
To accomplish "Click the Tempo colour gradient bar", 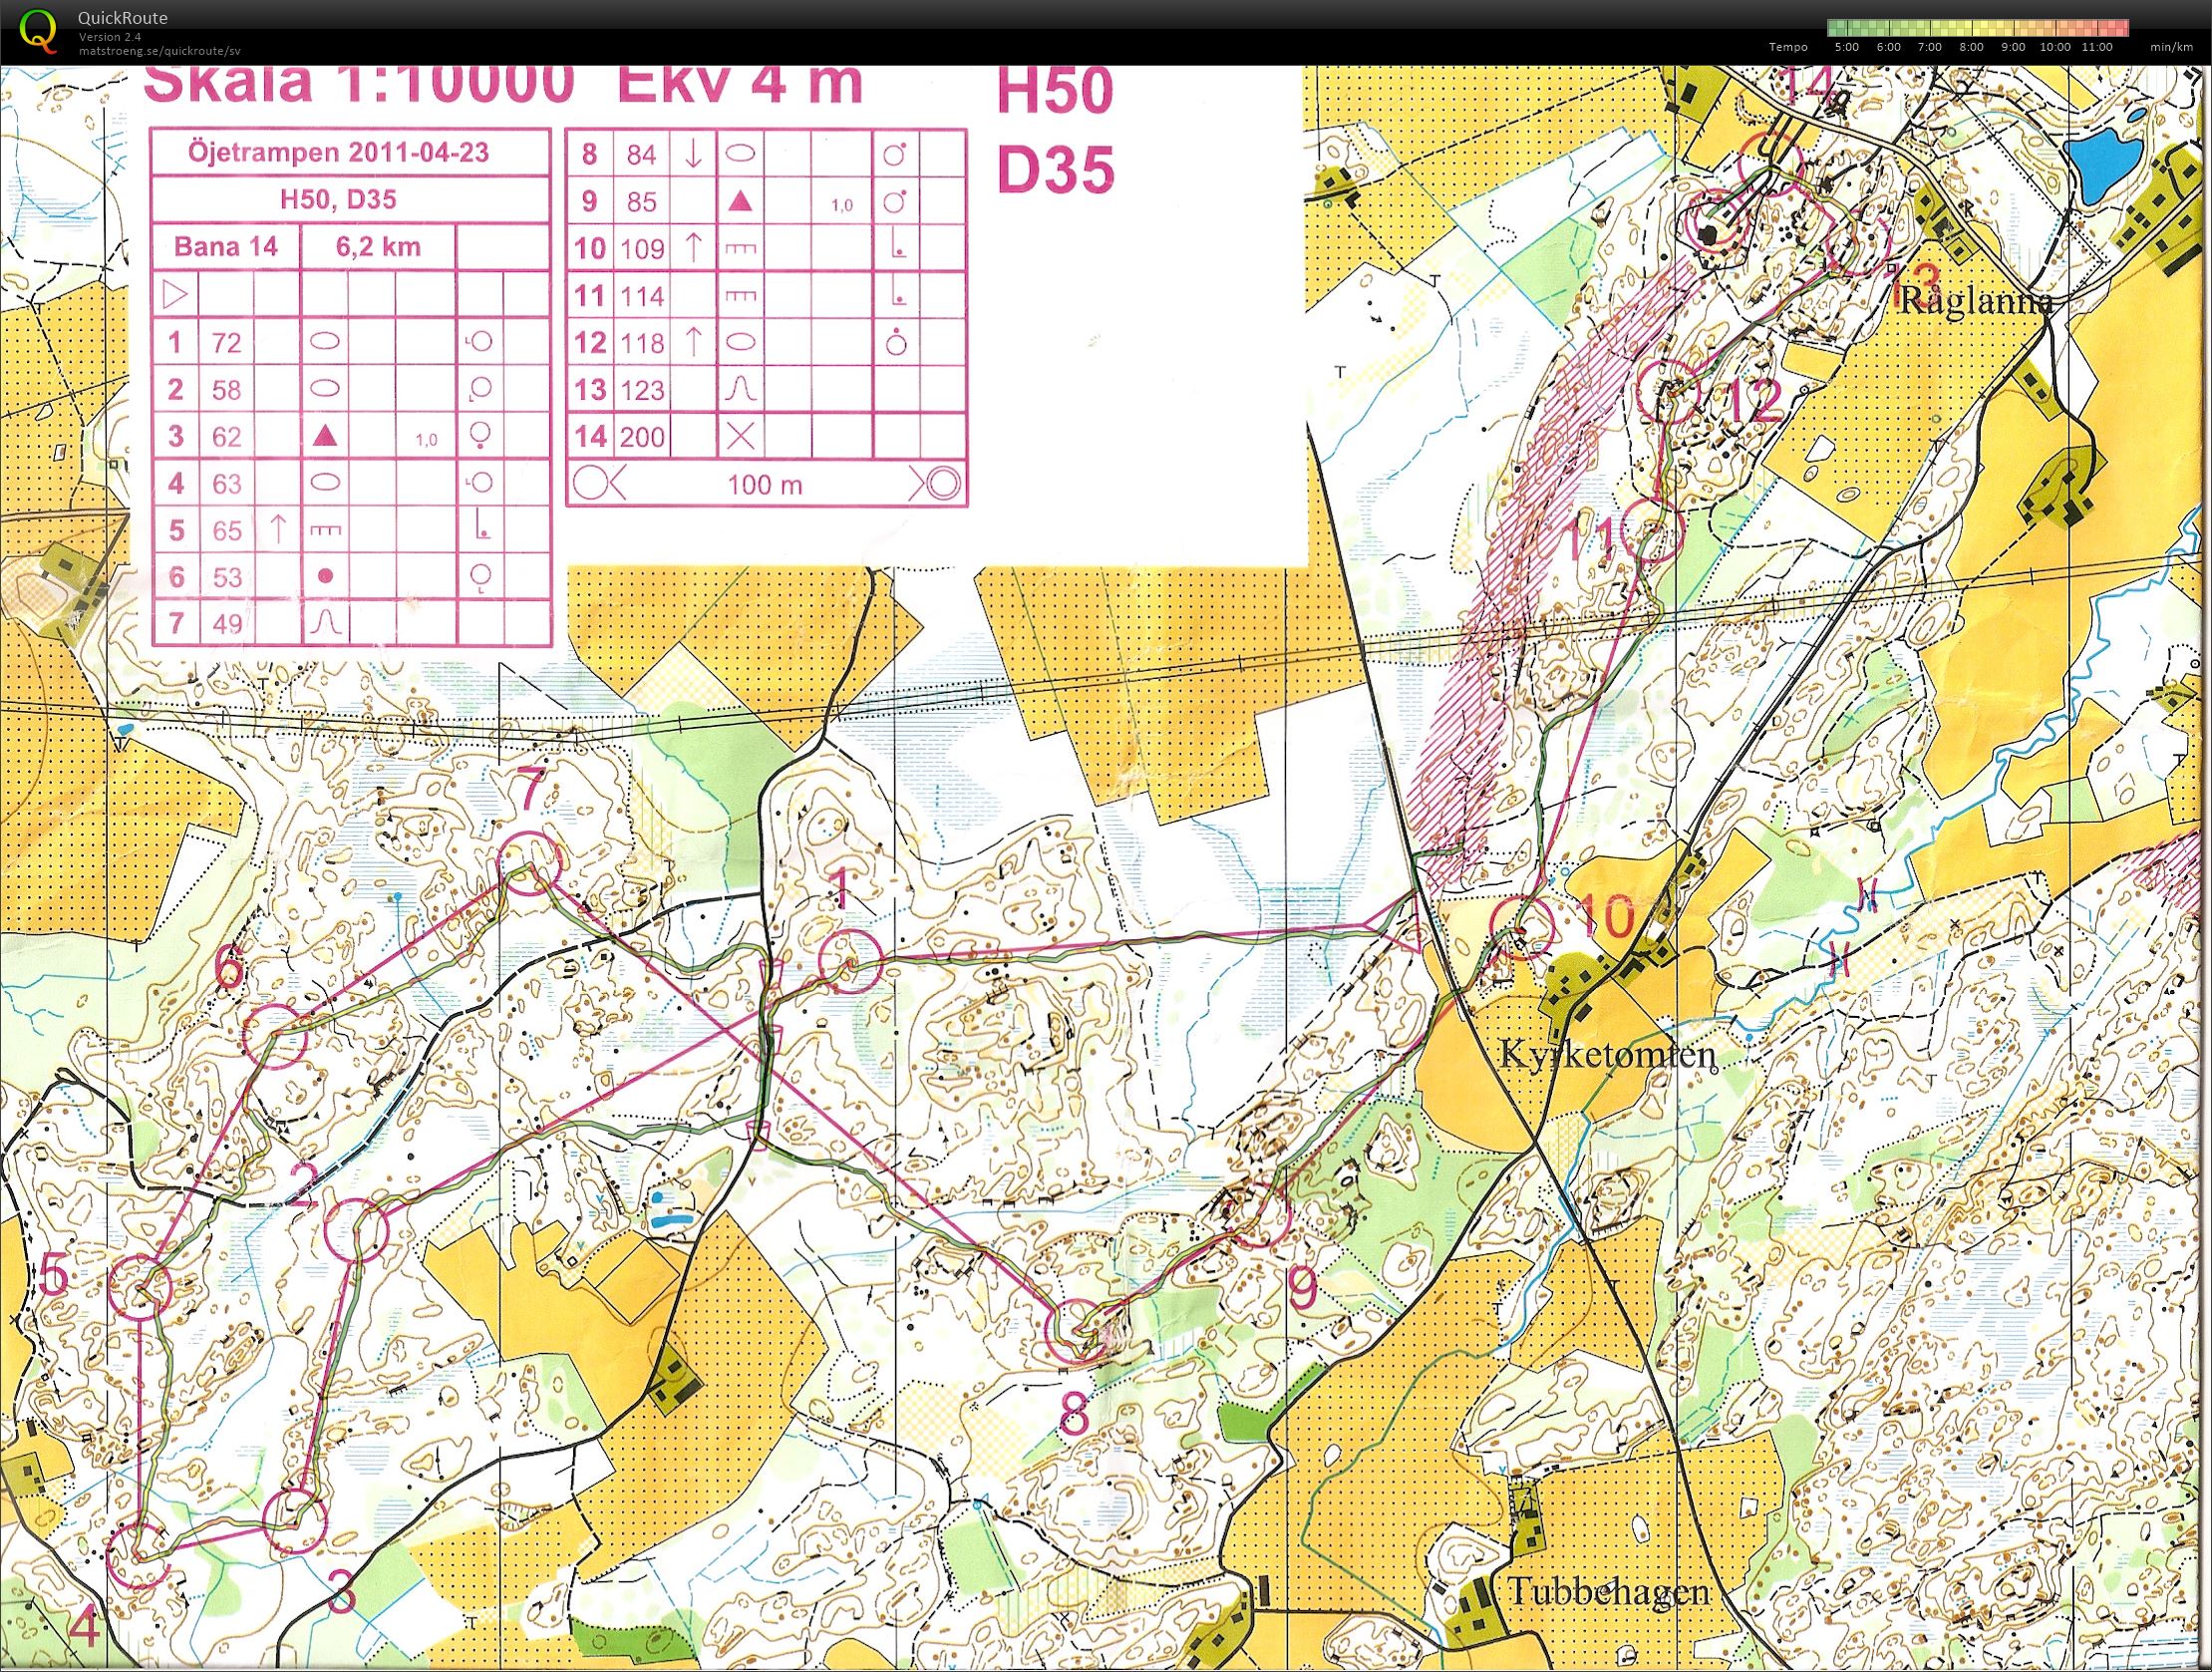I will [1977, 28].
